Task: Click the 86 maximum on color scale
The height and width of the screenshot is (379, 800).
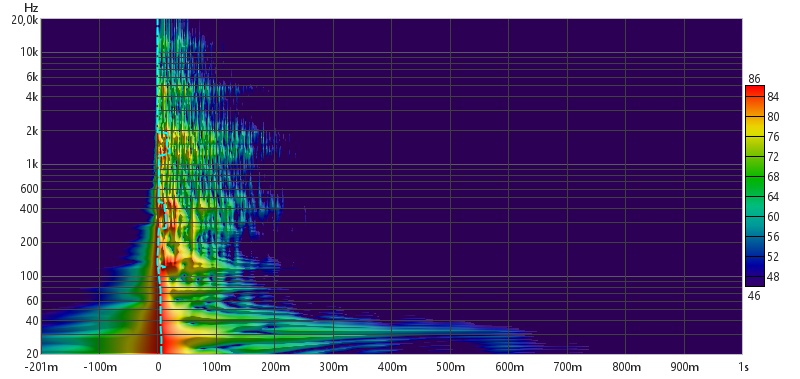Action: pyautogui.click(x=755, y=79)
